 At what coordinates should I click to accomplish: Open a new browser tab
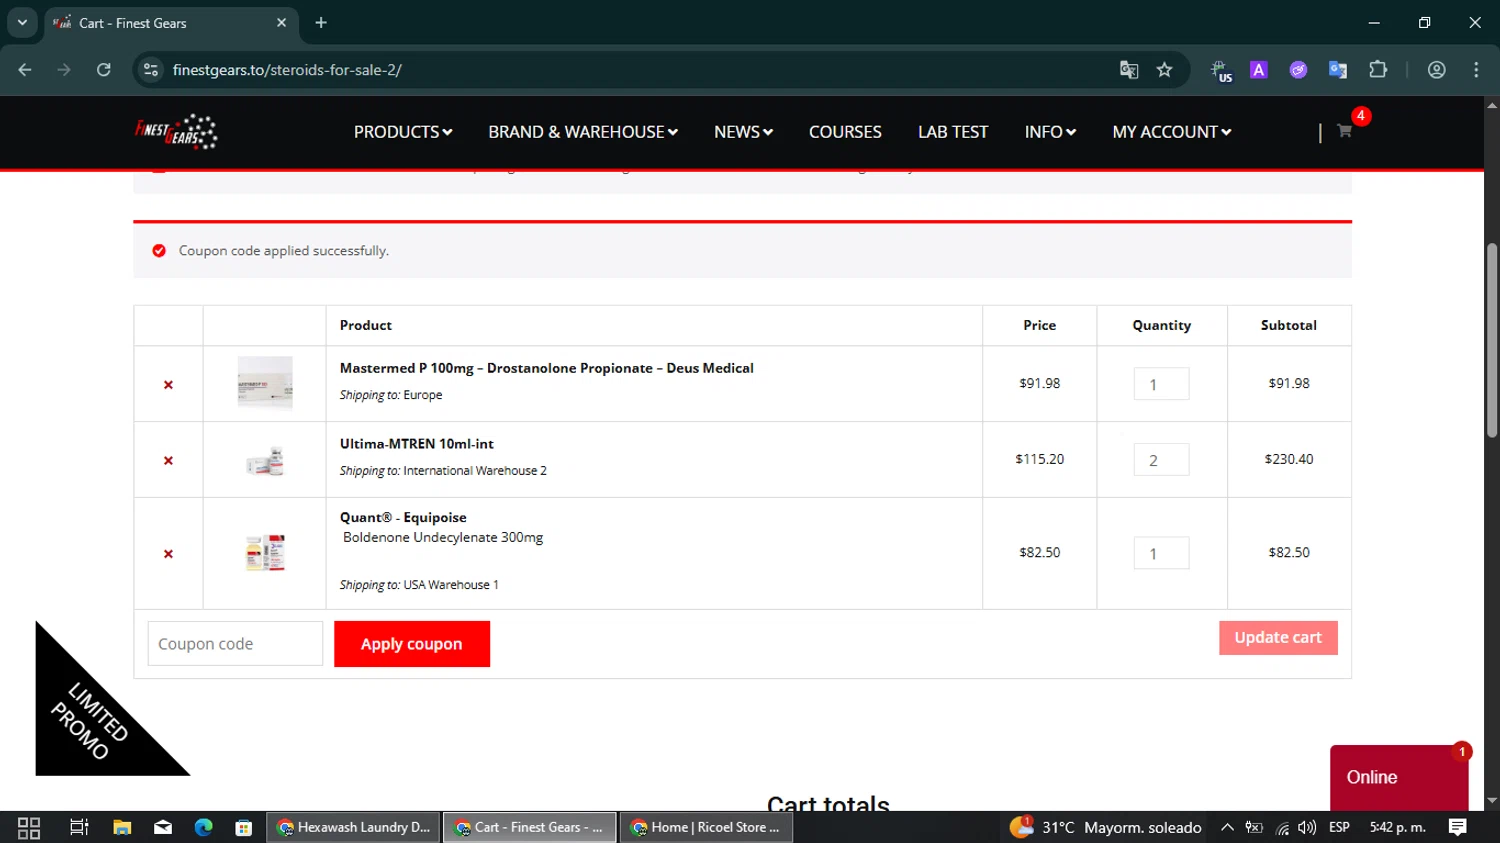coord(321,23)
